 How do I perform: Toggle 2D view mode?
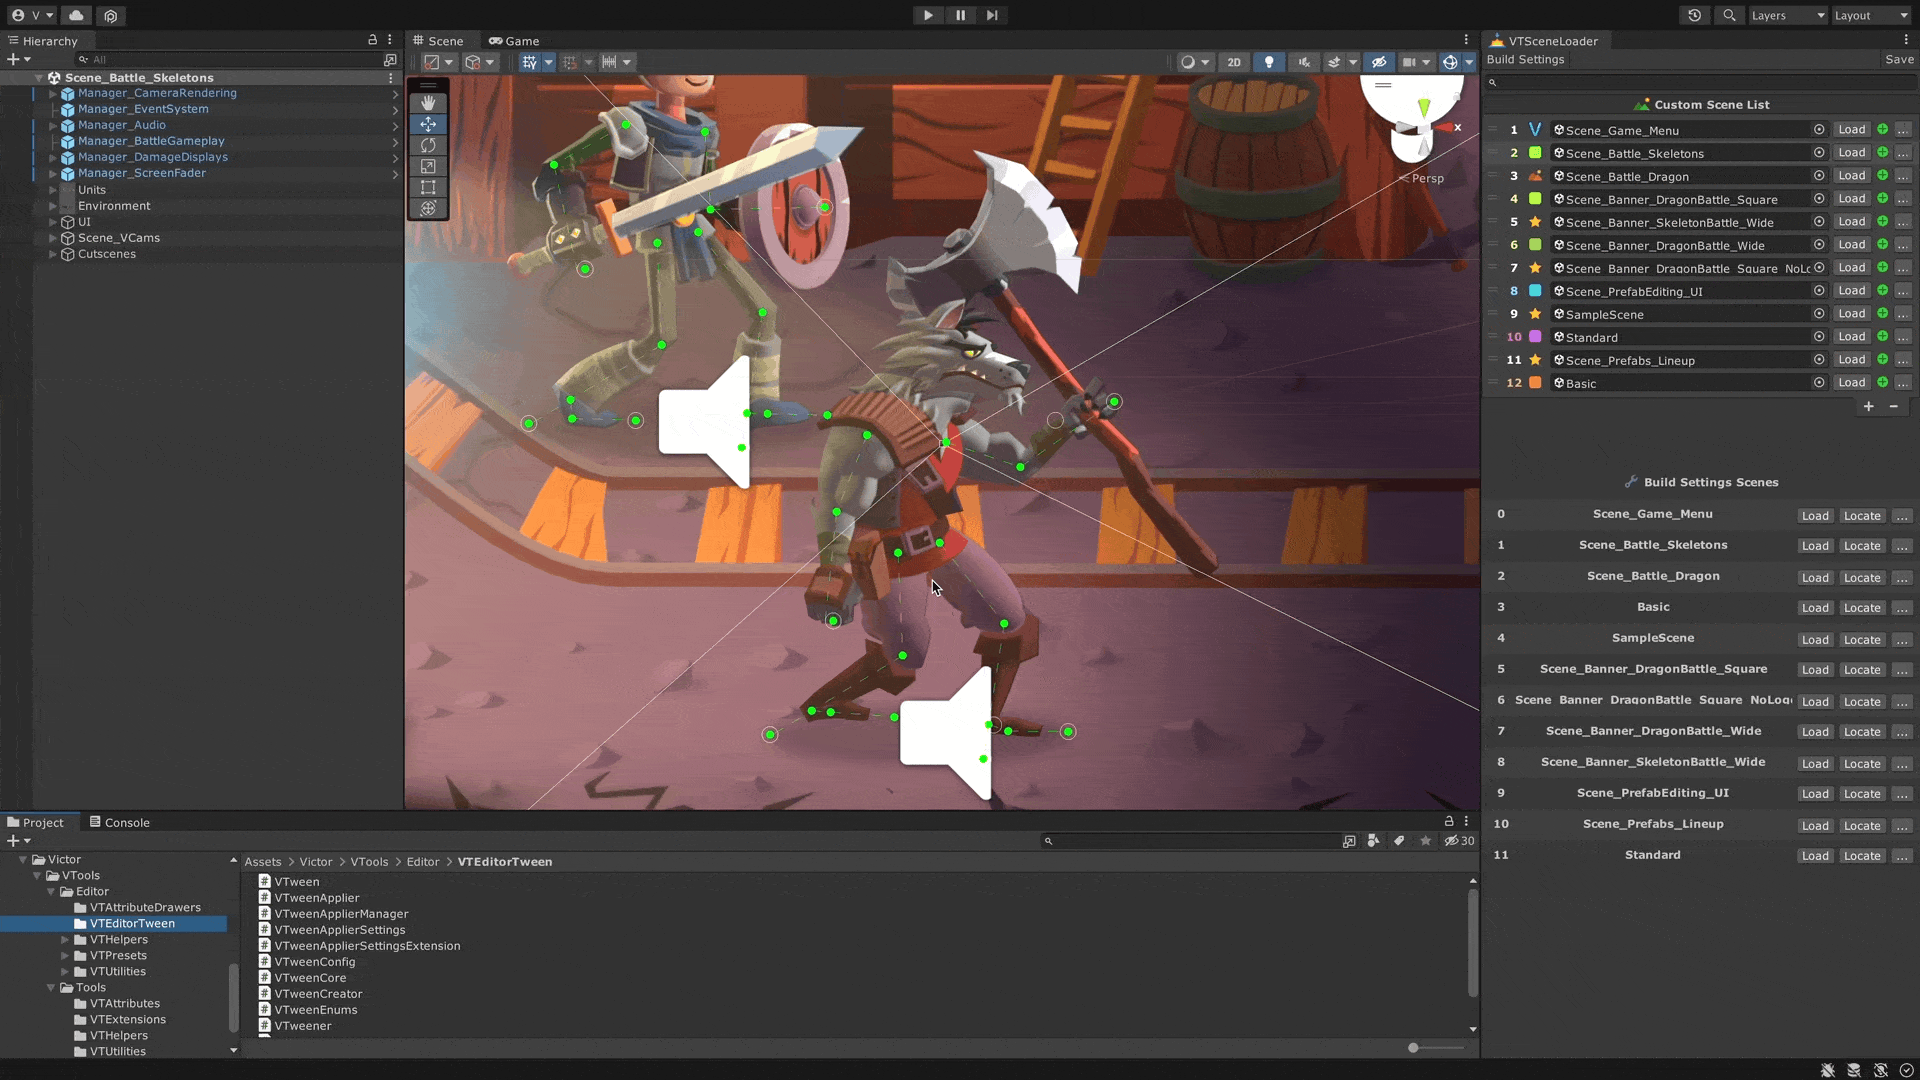tap(1234, 62)
